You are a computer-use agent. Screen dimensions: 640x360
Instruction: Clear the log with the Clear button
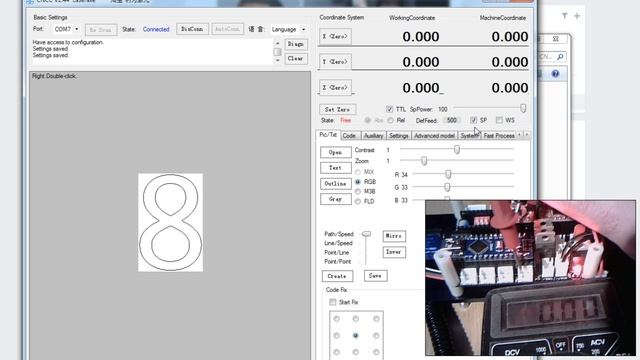coord(296,58)
